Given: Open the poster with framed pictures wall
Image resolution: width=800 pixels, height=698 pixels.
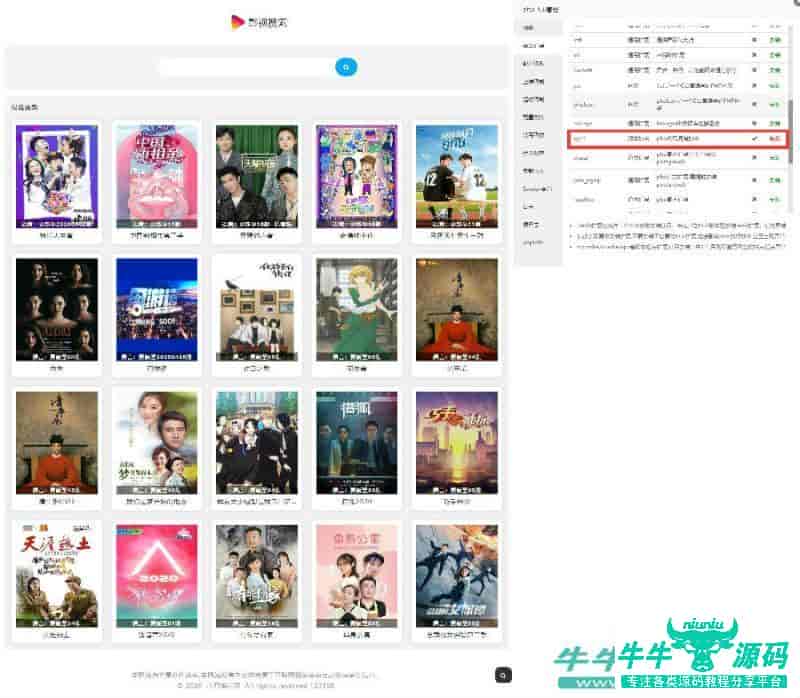Looking at the screenshot, I should tap(257, 310).
